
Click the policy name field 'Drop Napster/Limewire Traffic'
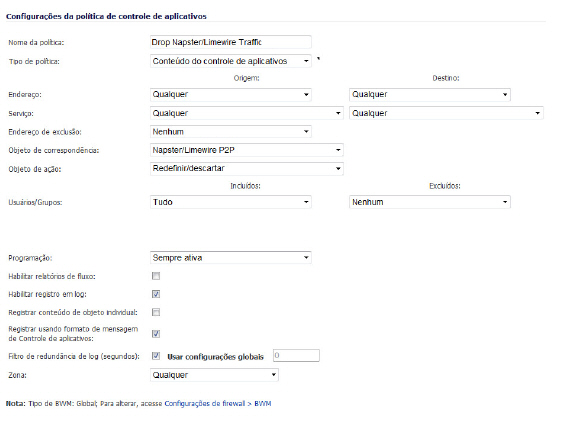tap(231, 42)
